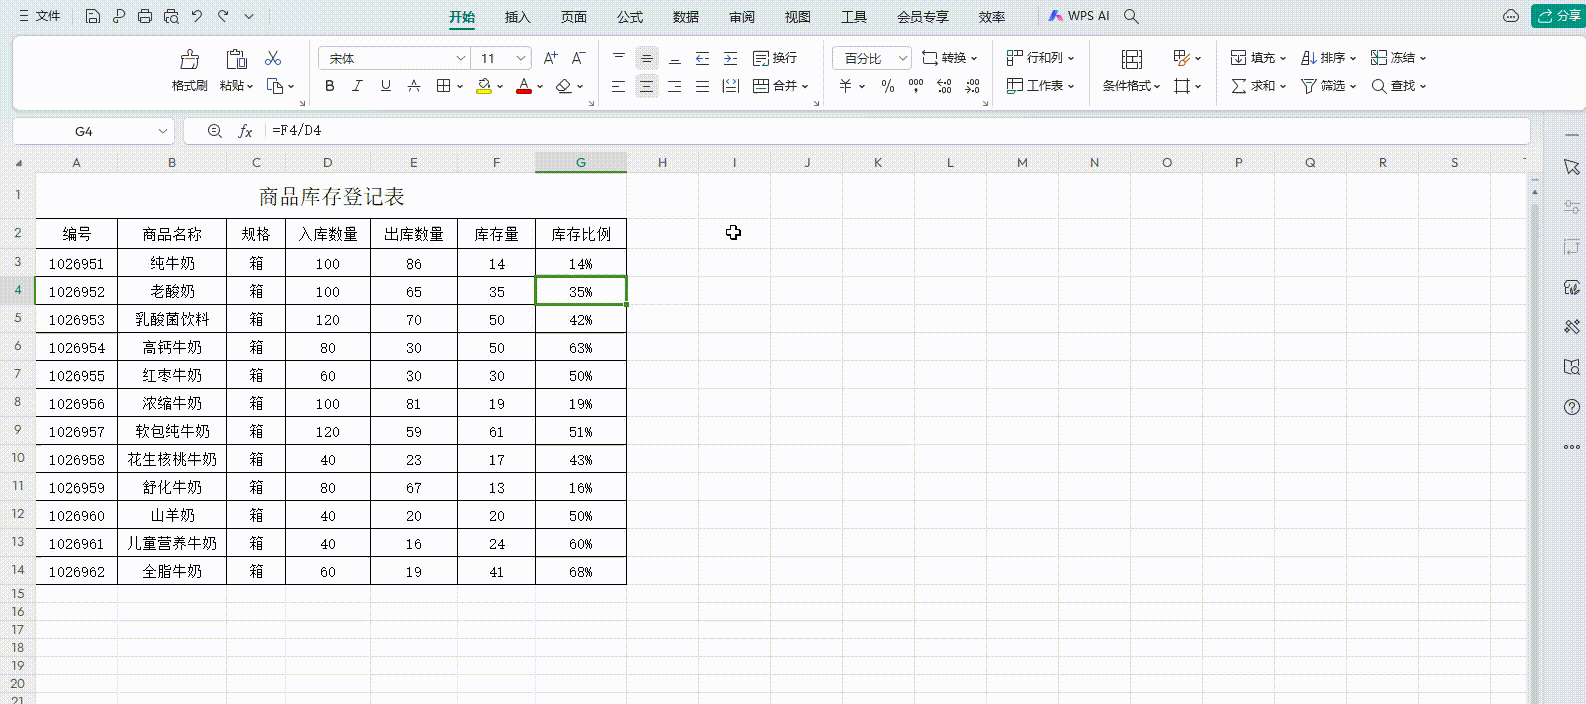1586x704 pixels.
Task: Increase font size with A+ icon
Action: pos(550,58)
